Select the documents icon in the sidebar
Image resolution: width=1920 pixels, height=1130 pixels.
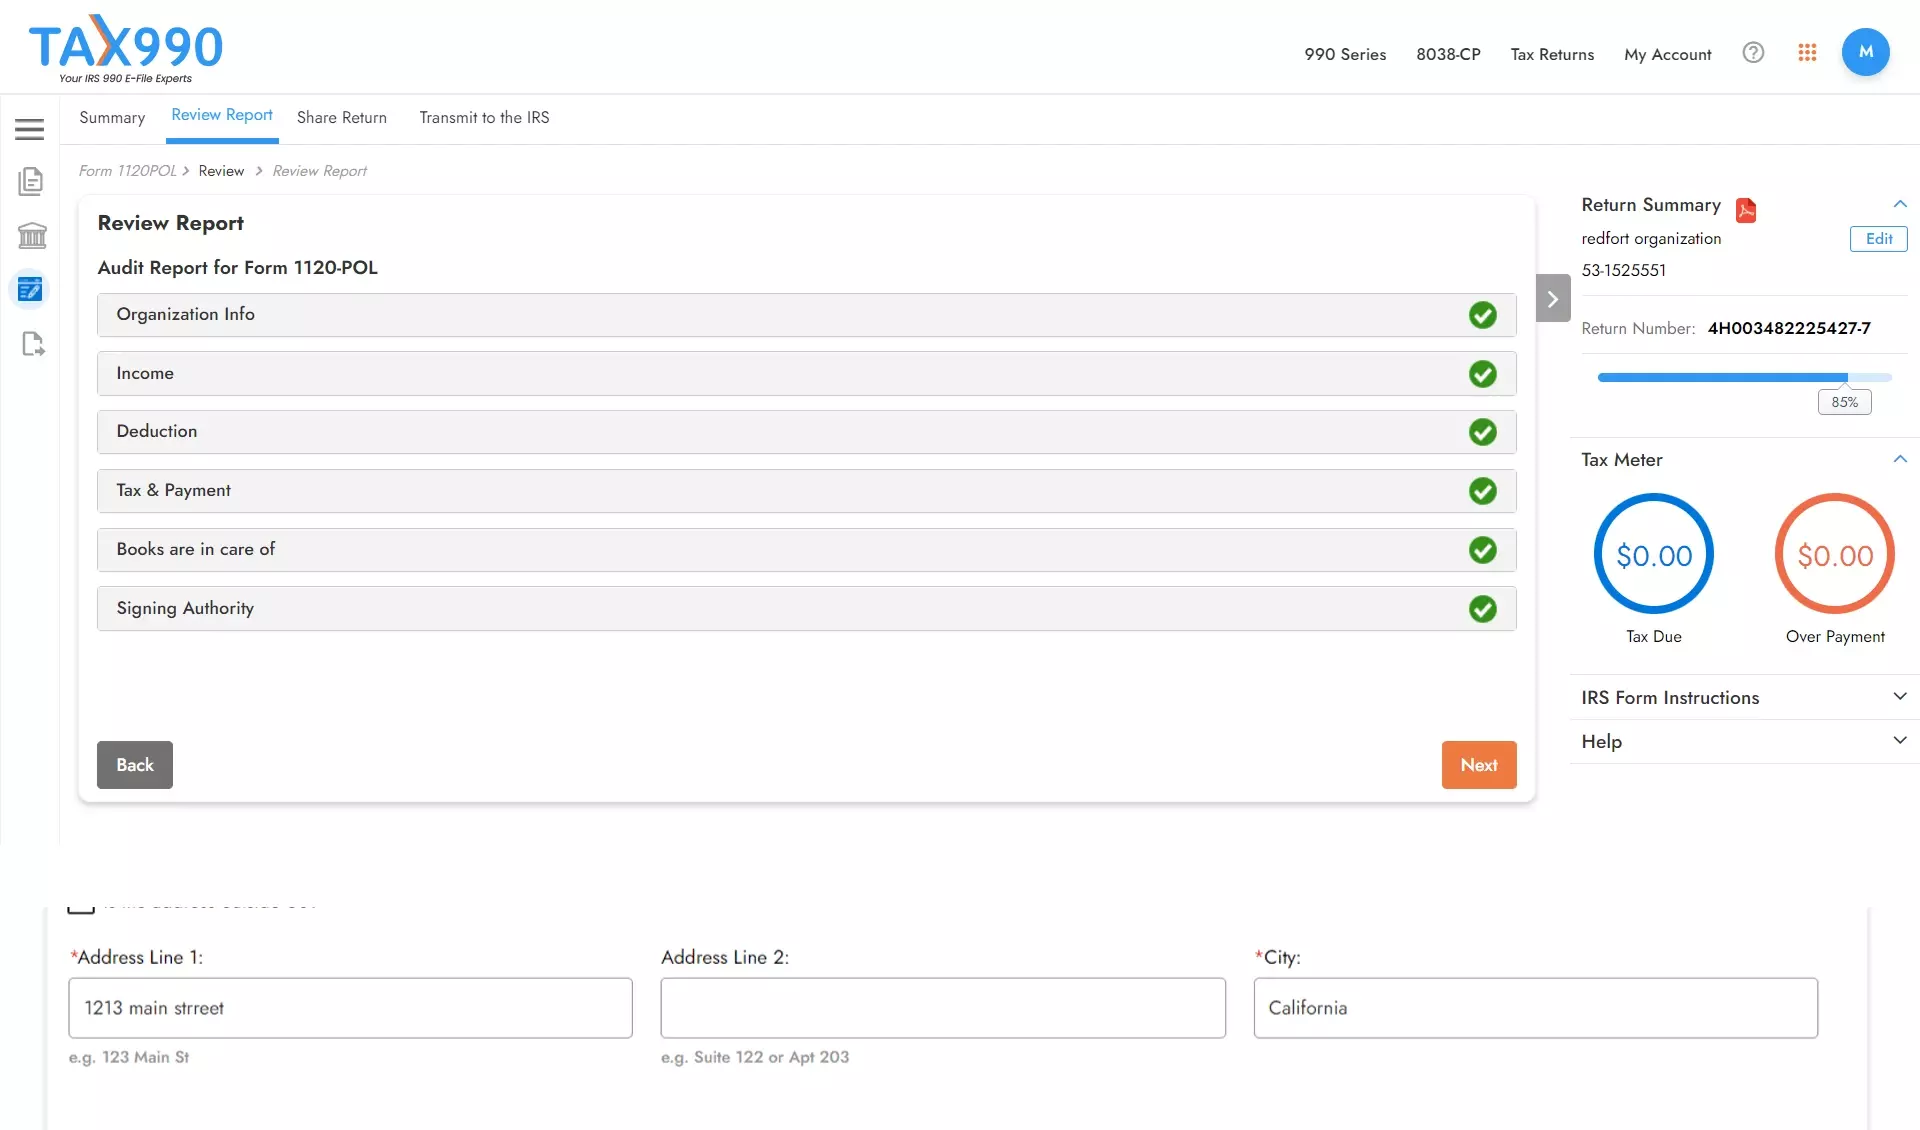[31, 181]
